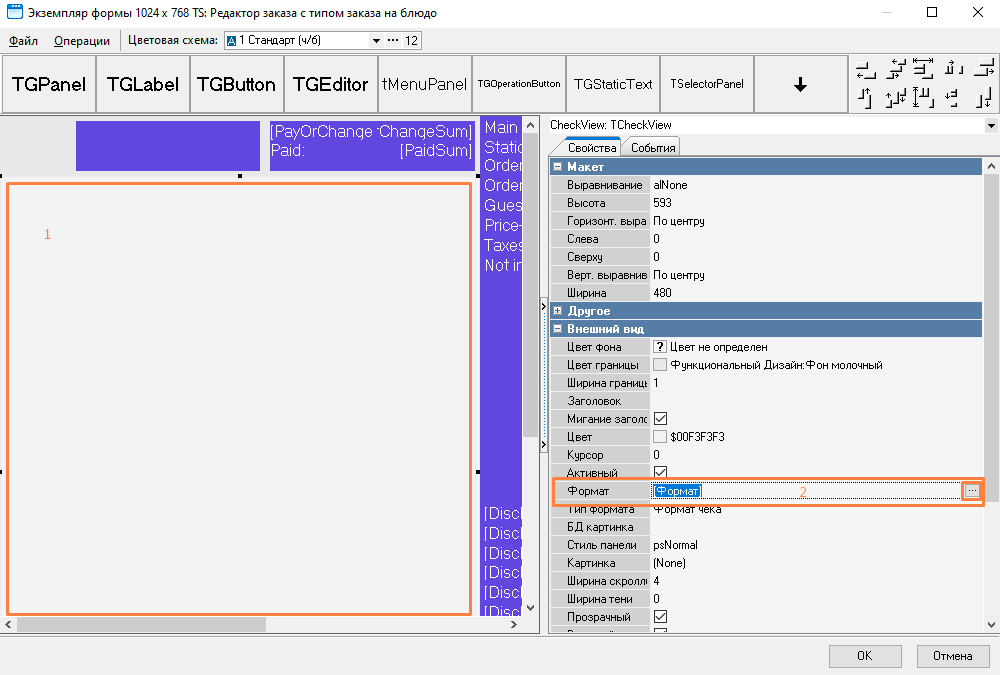Viewport: 1000px width, 675px height.
Task: Select the TGButton component in the palette
Action: click(236, 85)
